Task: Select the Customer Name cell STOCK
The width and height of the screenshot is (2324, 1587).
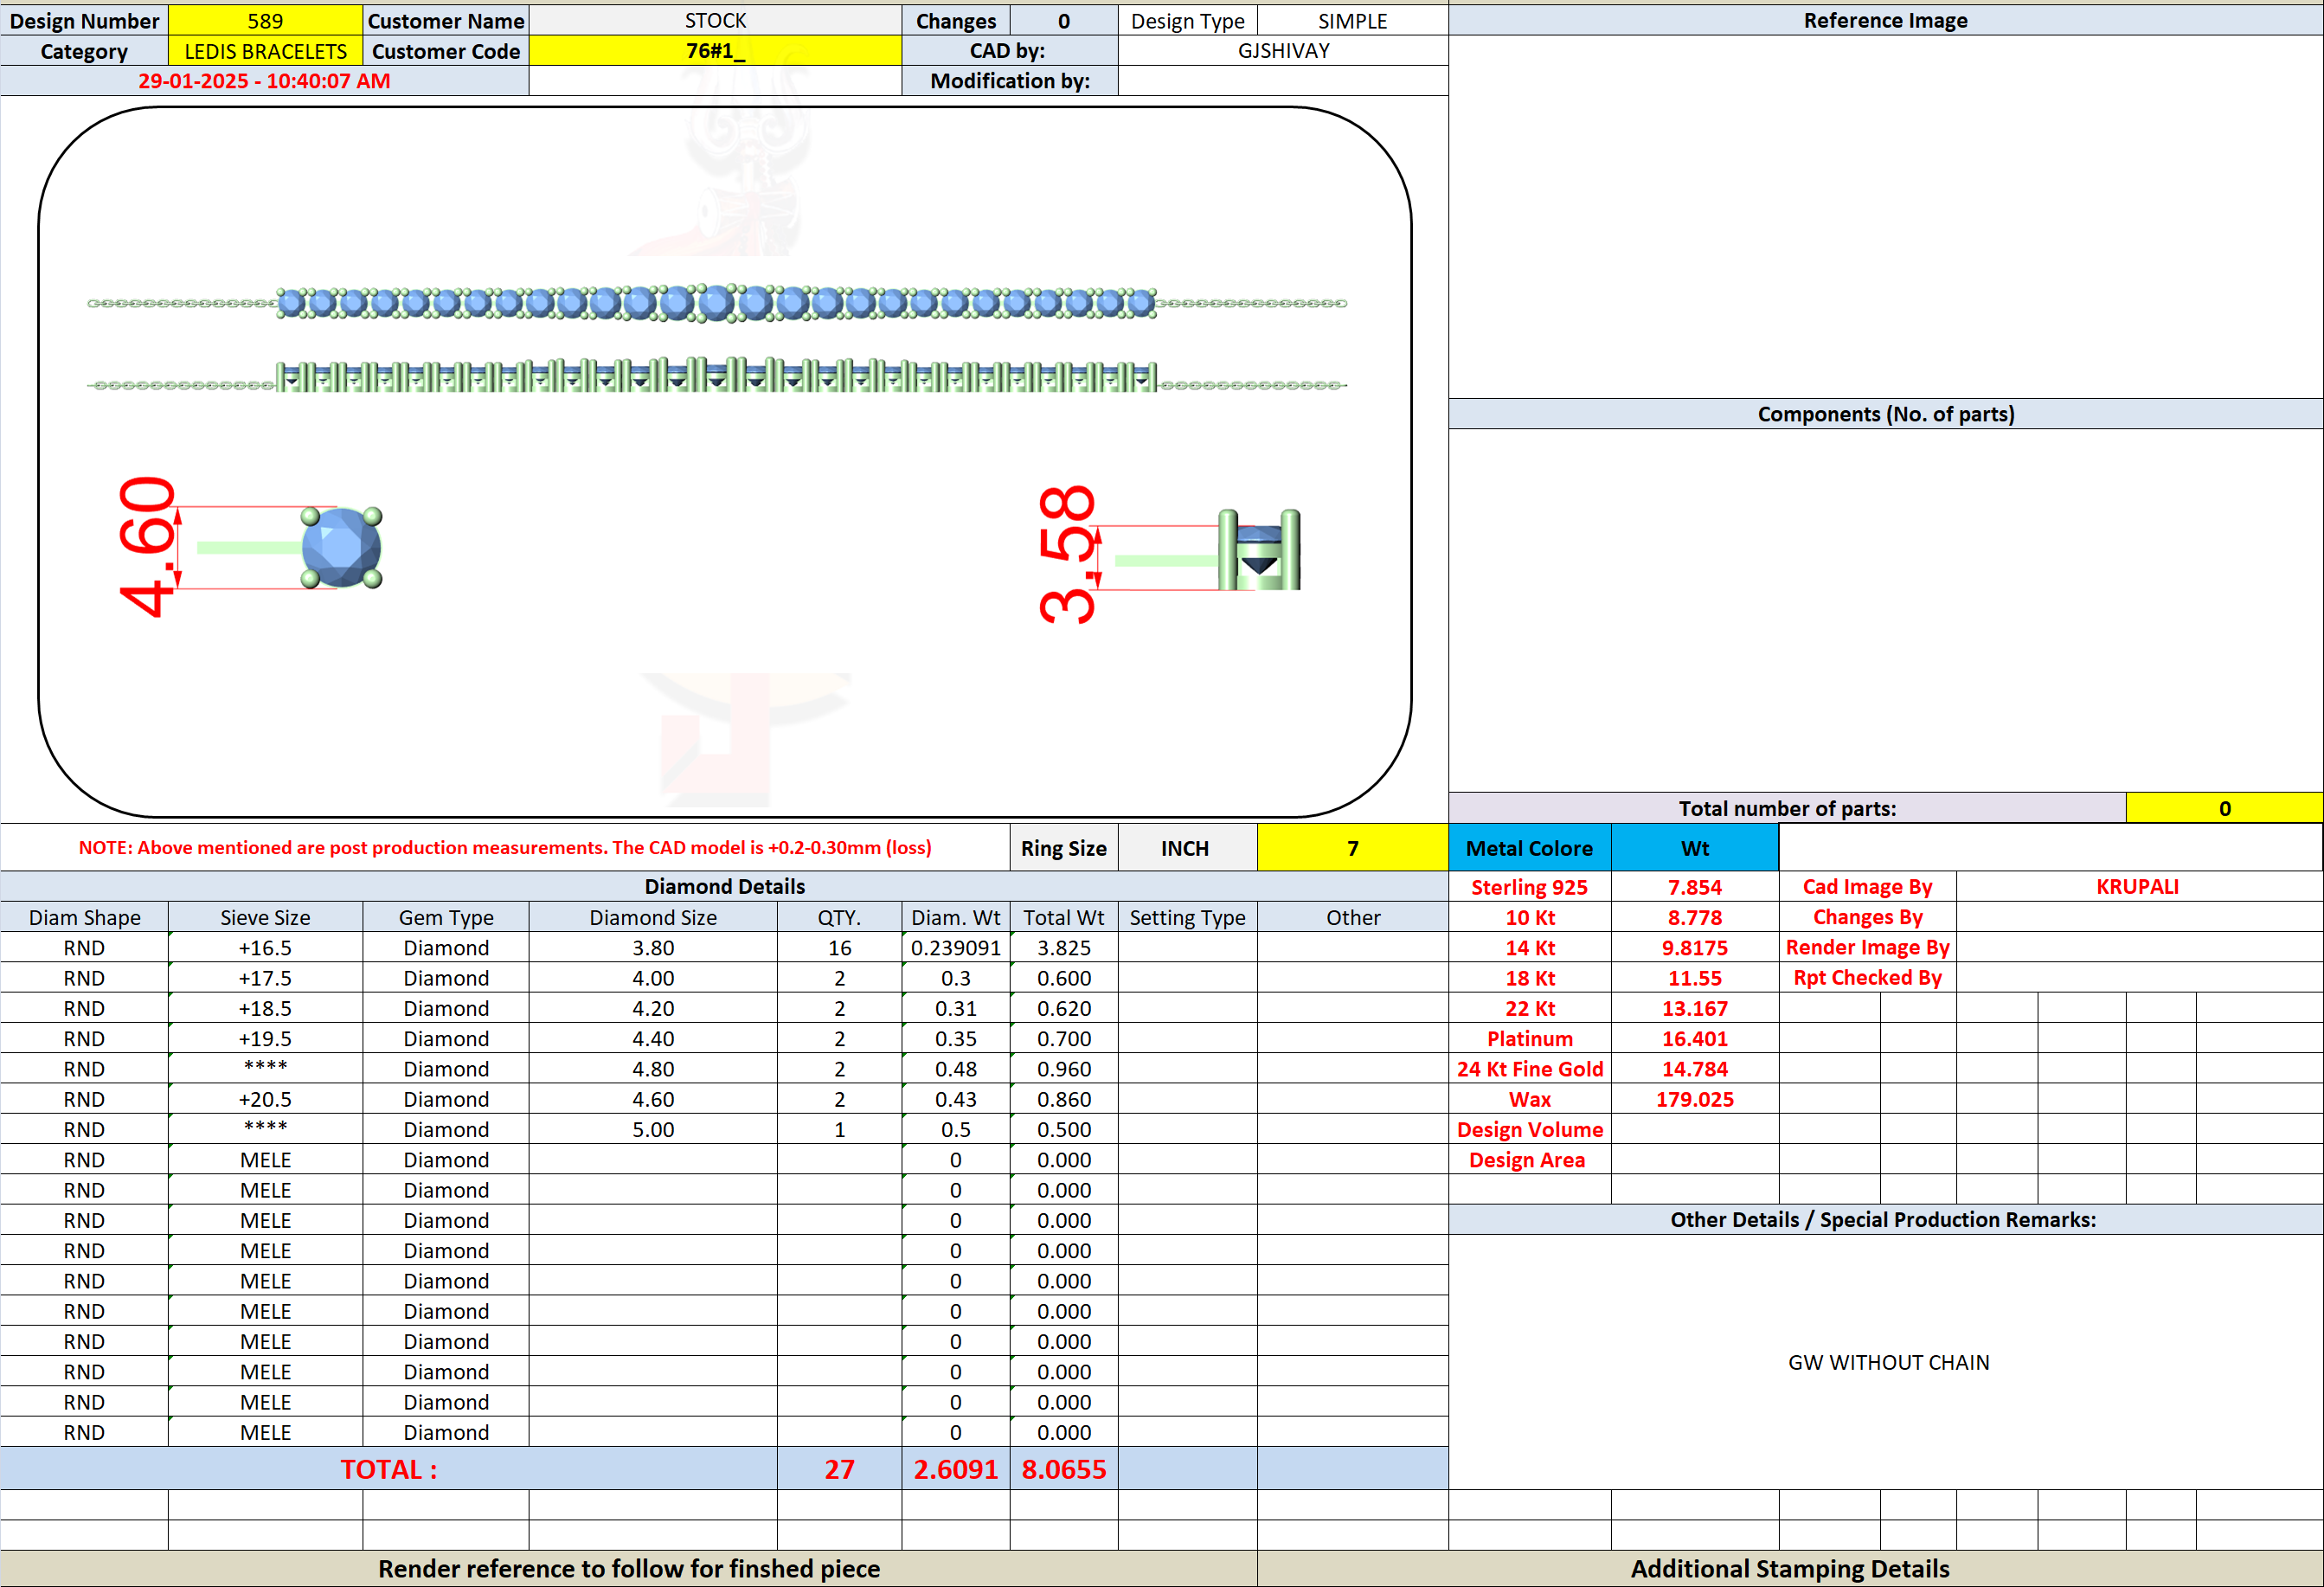Action: pos(715,21)
